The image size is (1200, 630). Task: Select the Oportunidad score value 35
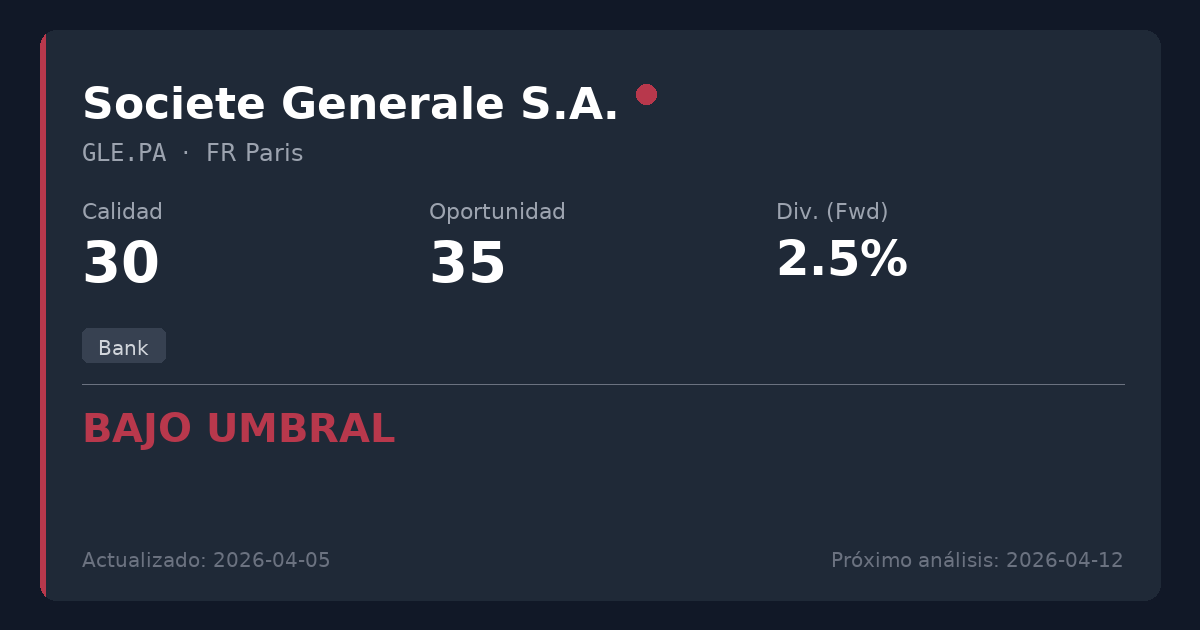coord(467,264)
